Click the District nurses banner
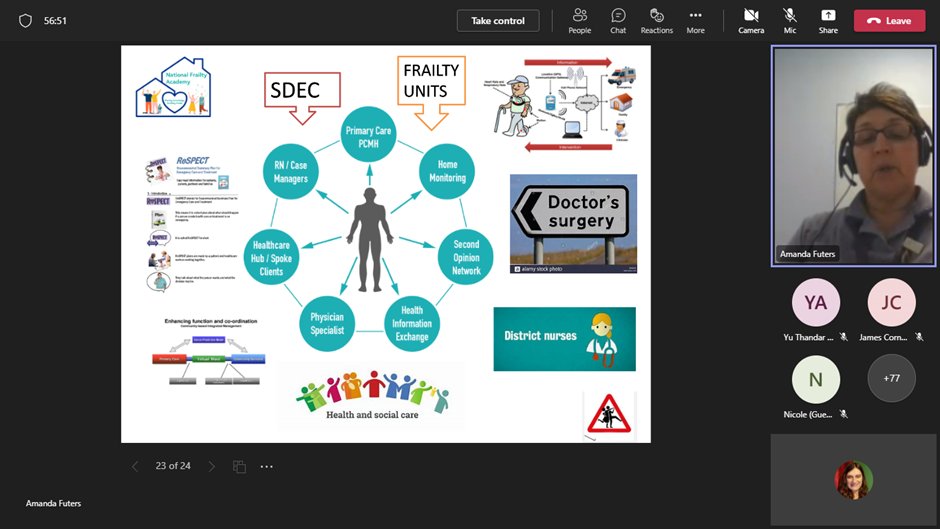 (x=564, y=339)
